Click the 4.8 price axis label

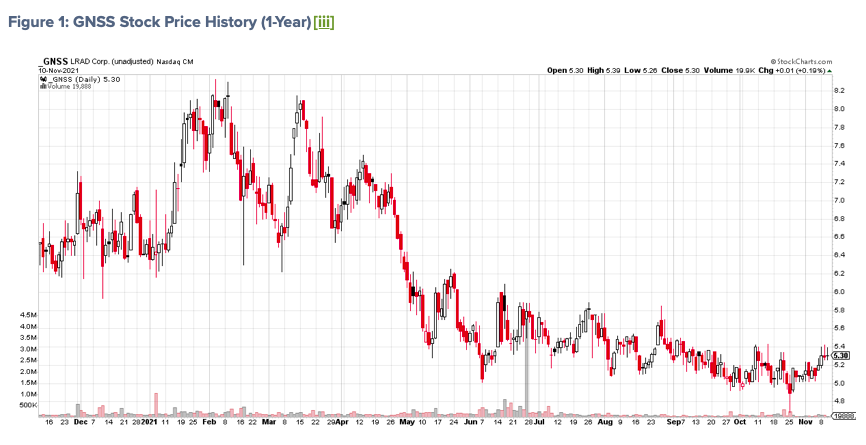point(839,401)
